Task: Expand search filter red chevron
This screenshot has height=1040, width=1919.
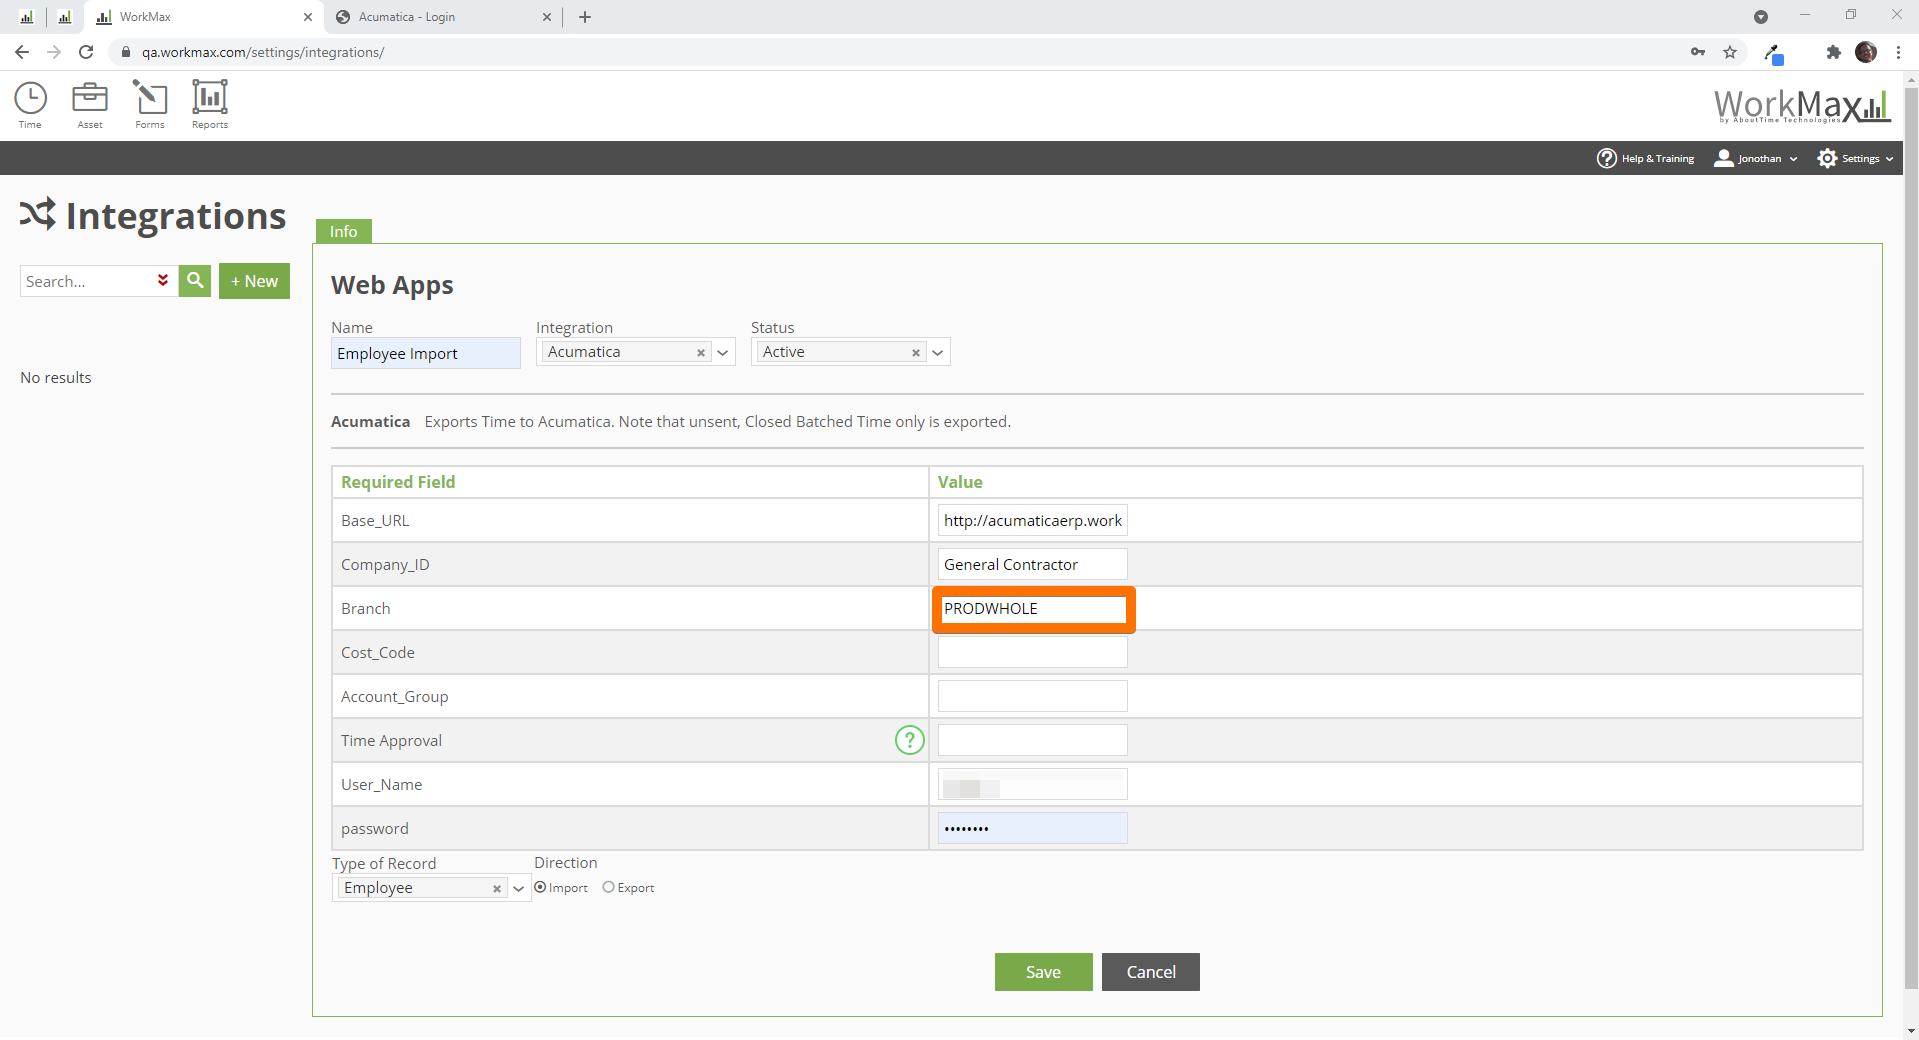Action: click(163, 281)
